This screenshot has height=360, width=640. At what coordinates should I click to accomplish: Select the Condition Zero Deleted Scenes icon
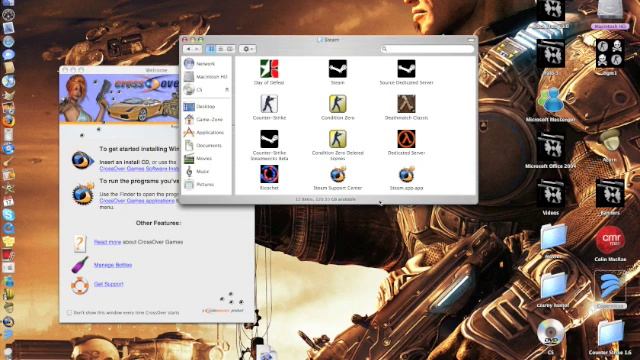338,139
